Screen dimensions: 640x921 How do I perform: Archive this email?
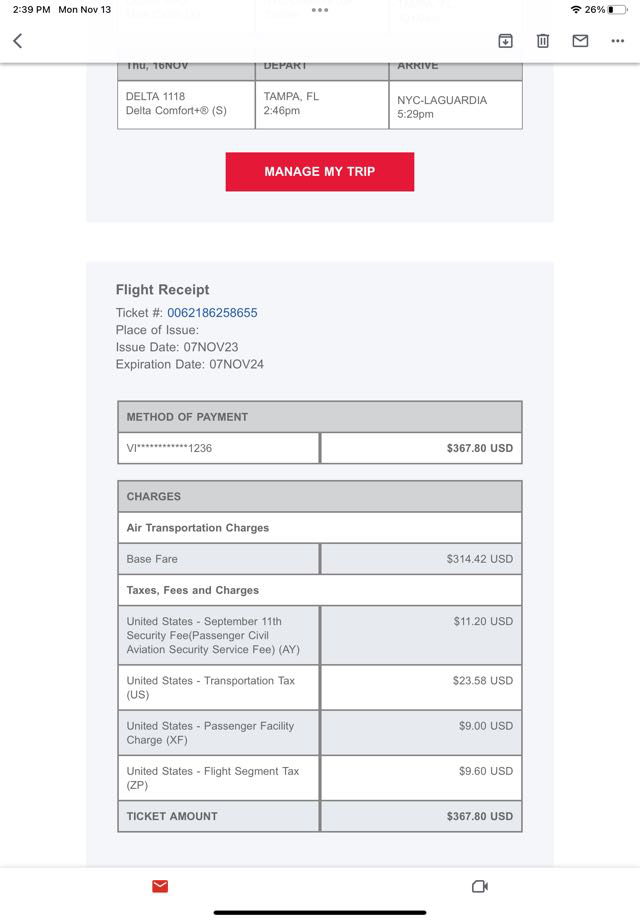[505, 41]
